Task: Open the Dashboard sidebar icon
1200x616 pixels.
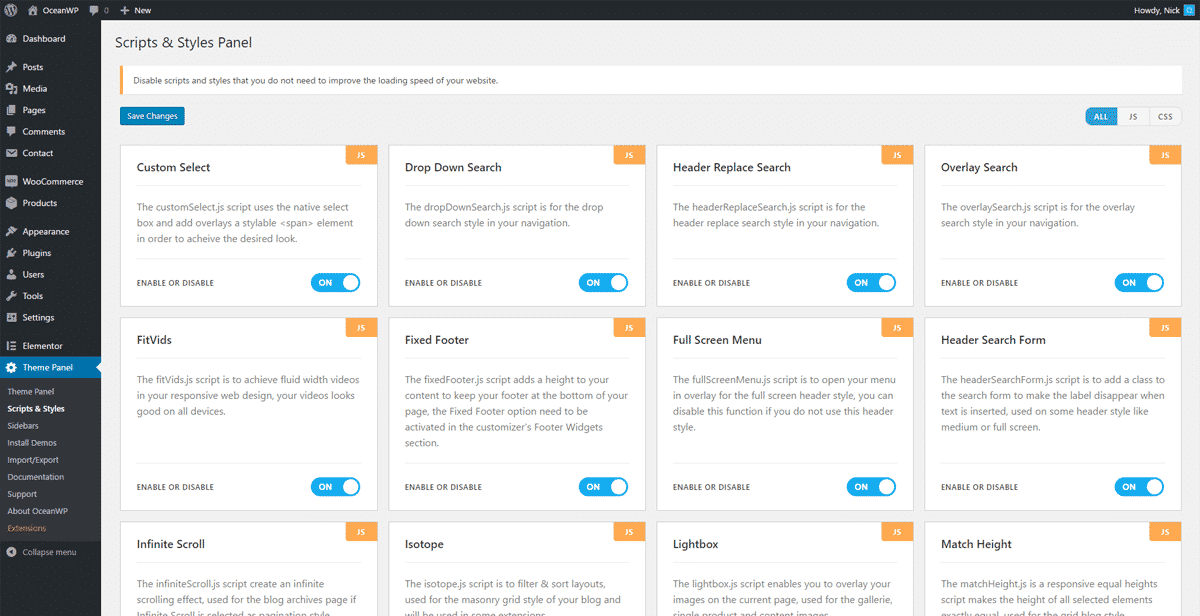Action: click(x=11, y=39)
